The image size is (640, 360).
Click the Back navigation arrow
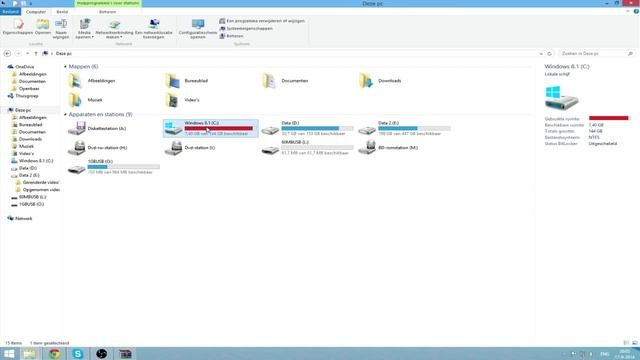click(7, 53)
